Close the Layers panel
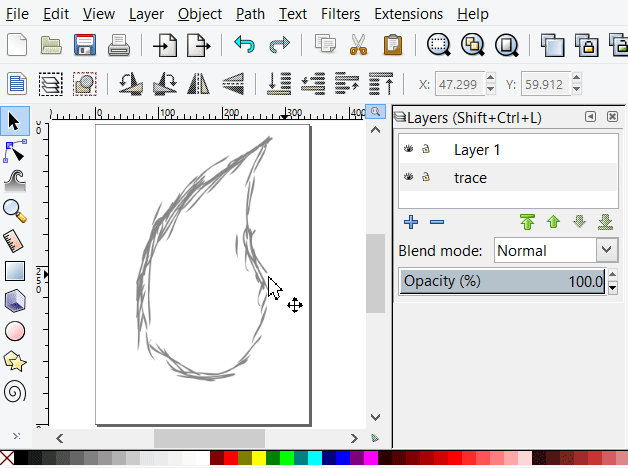This screenshot has width=628, height=468. (612, 117)
